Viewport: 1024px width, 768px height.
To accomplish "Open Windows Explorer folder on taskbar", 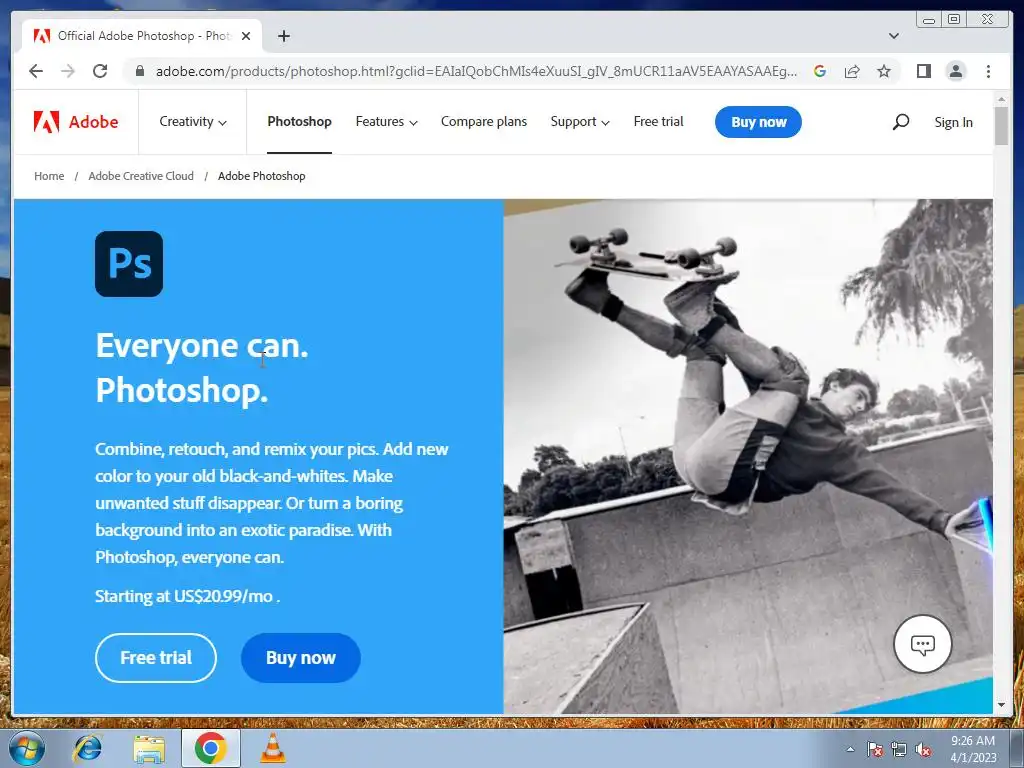I will 149,748.
